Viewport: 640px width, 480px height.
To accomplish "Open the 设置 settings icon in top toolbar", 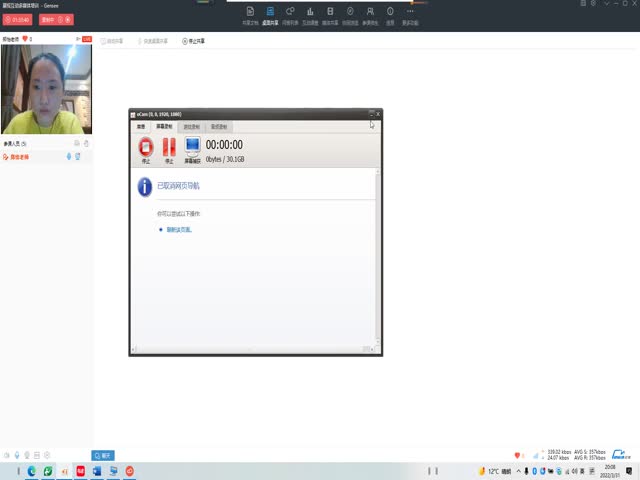I will 390,14.
